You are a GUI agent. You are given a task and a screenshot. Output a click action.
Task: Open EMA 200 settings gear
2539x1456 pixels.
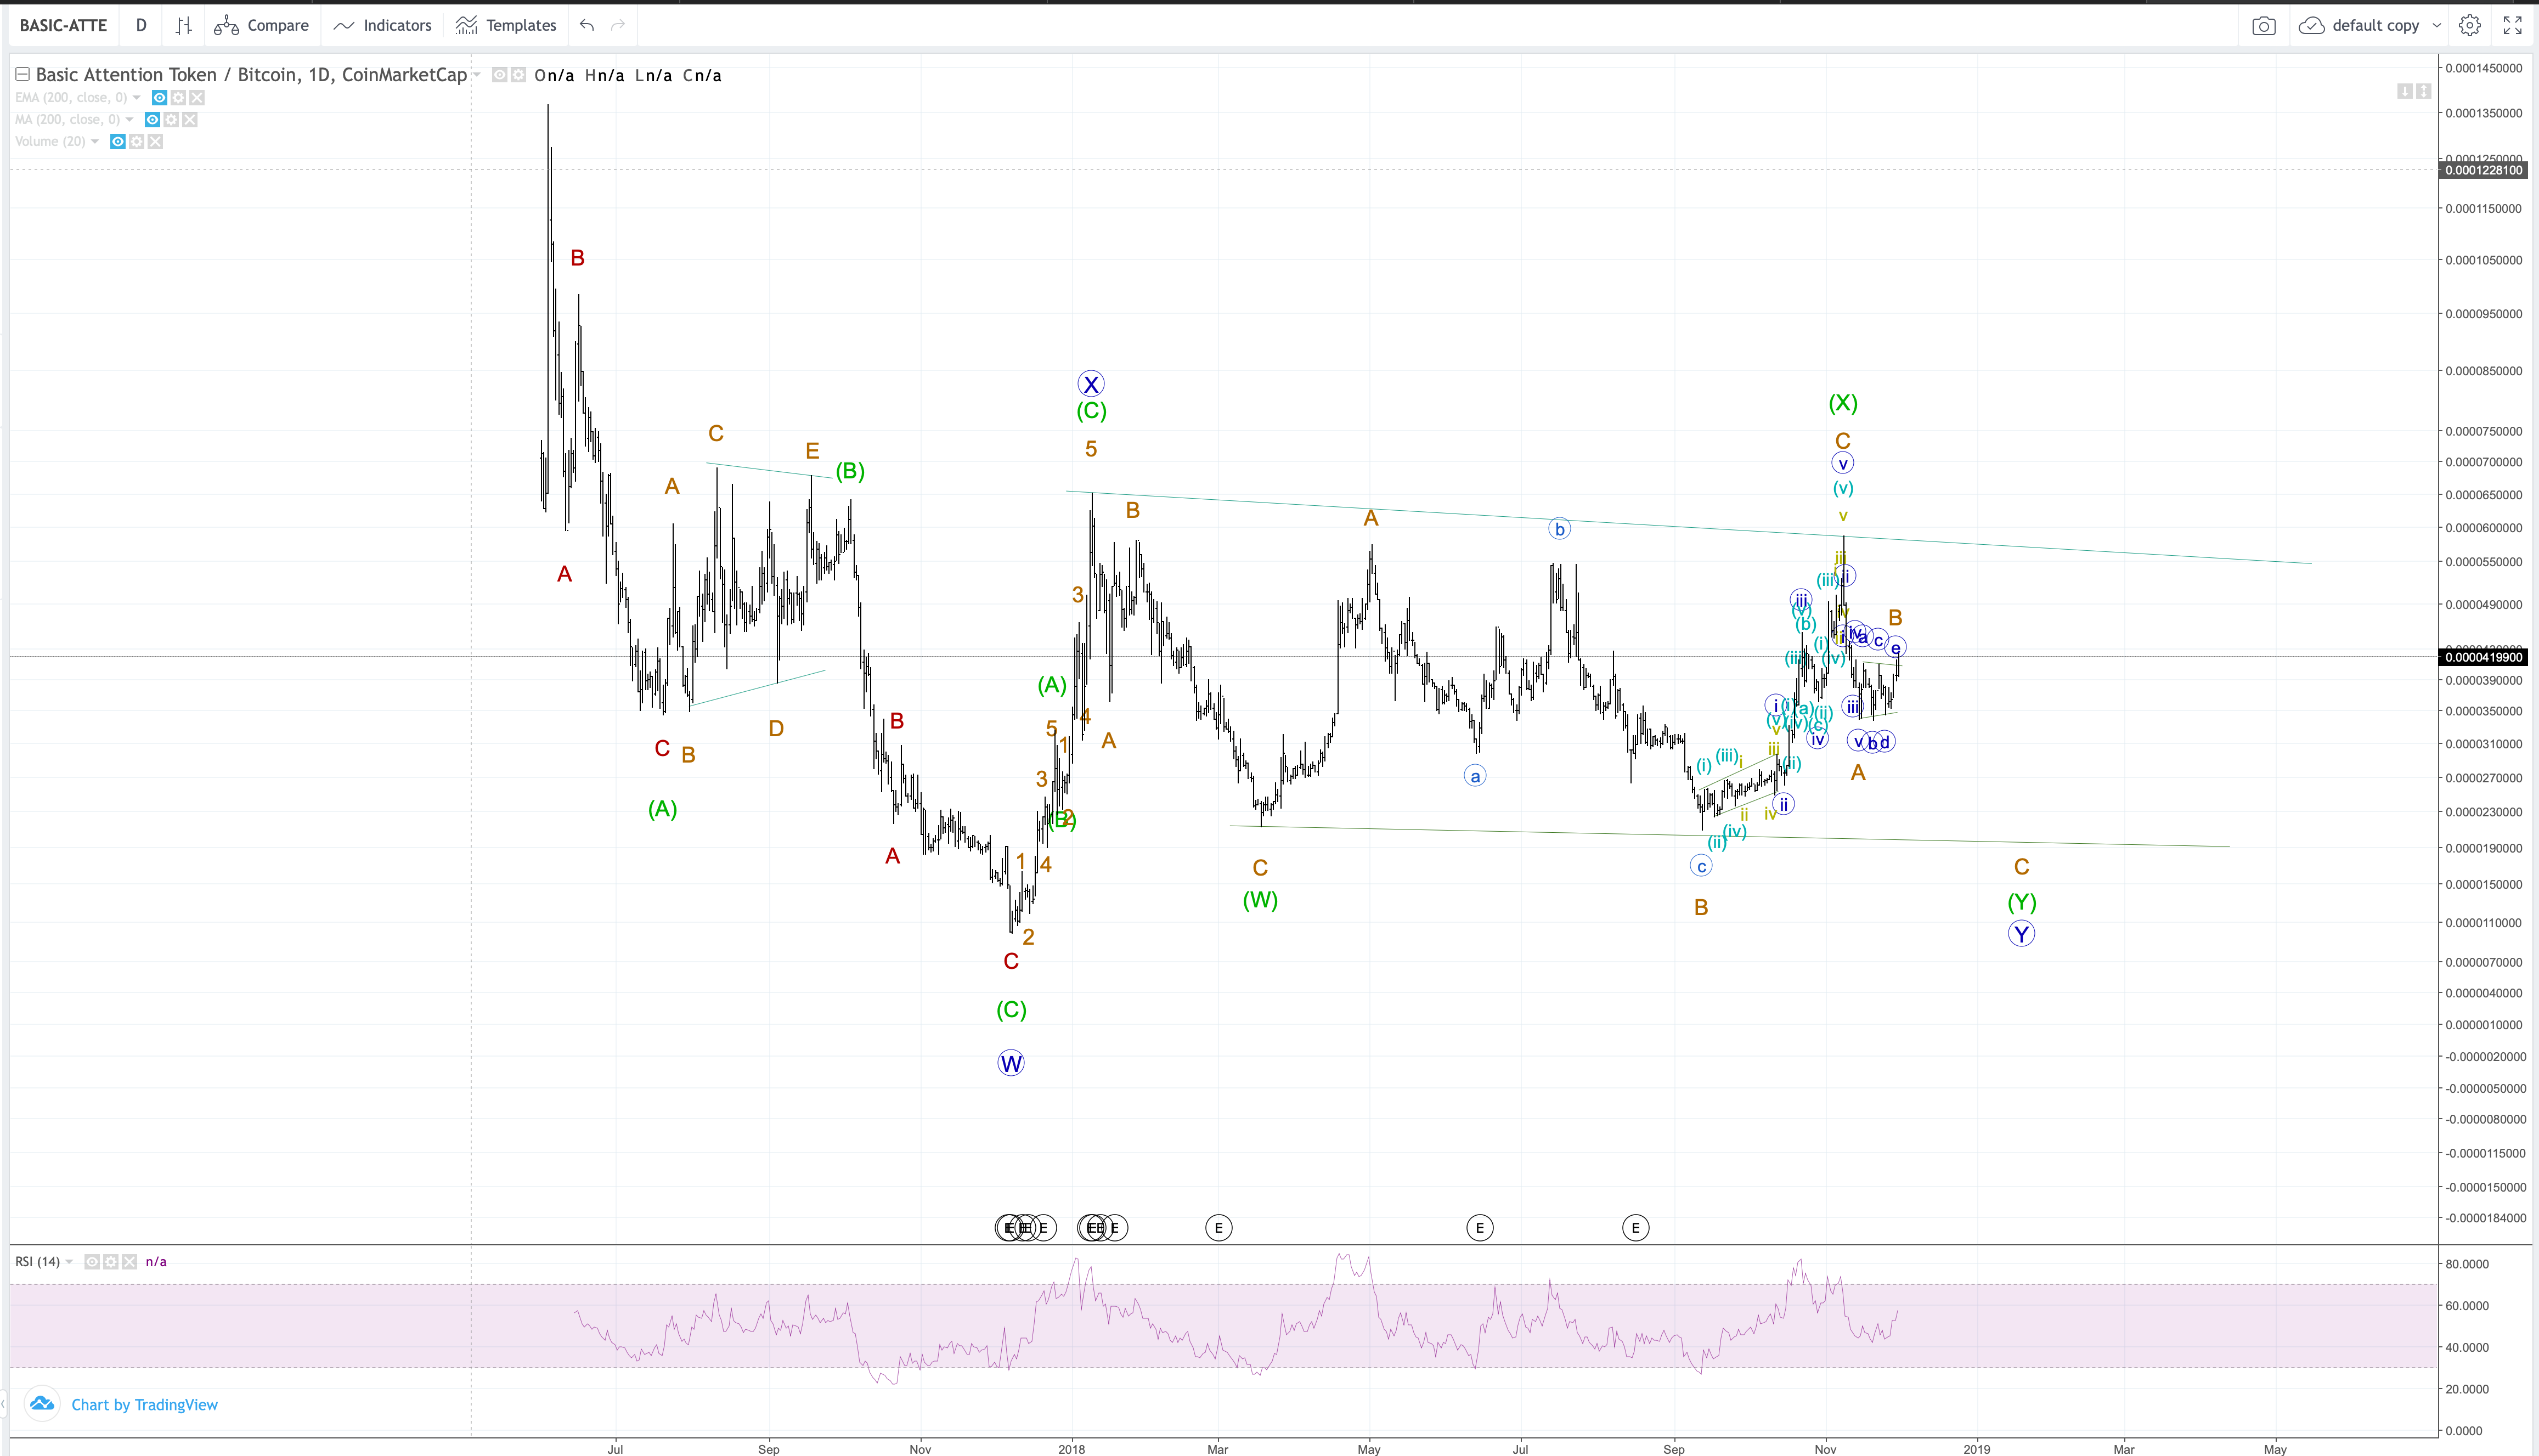tap(178, 98)
